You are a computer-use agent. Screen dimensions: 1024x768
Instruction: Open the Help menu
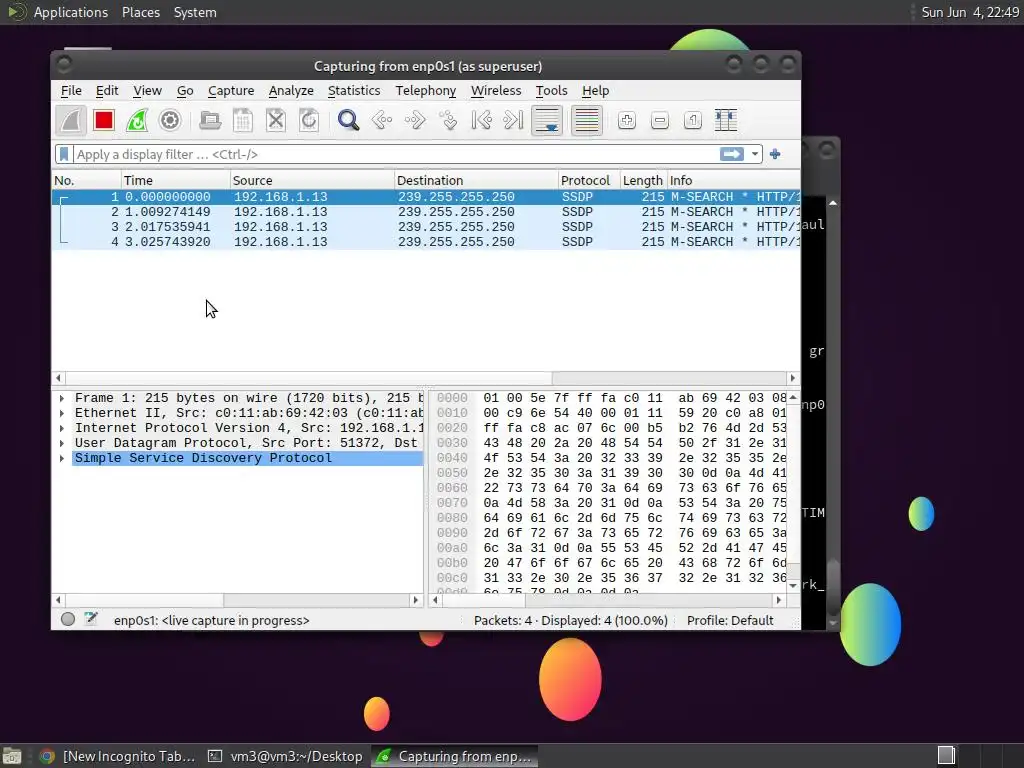(x=596, y=91)
